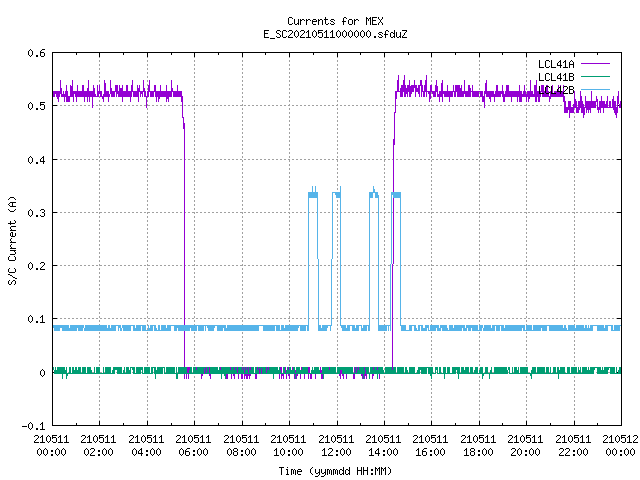
Task: Click the -0.1 y-axis tick value
Action: 33,426
